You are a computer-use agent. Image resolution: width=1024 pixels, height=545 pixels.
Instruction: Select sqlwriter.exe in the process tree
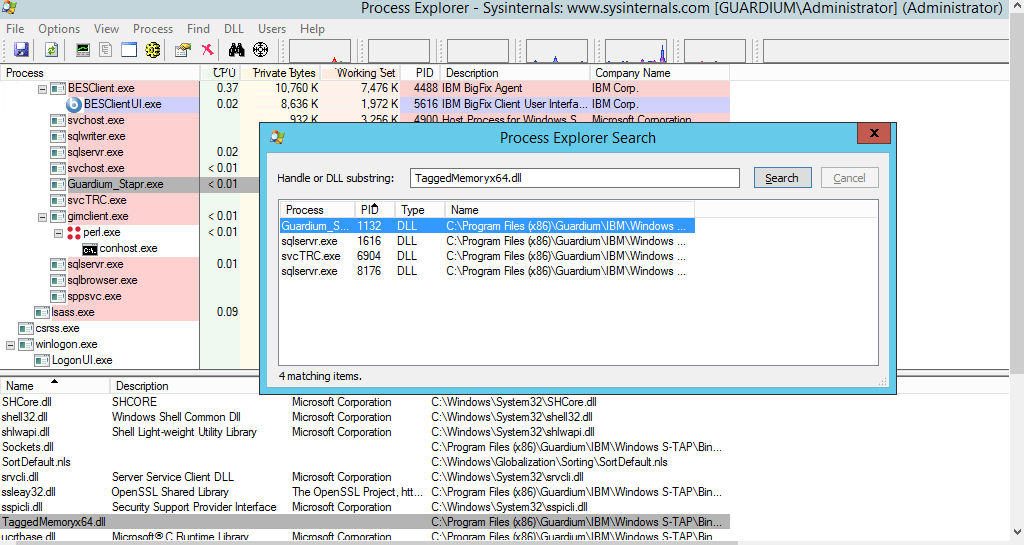pyautogui.click(x=97, y=136)
